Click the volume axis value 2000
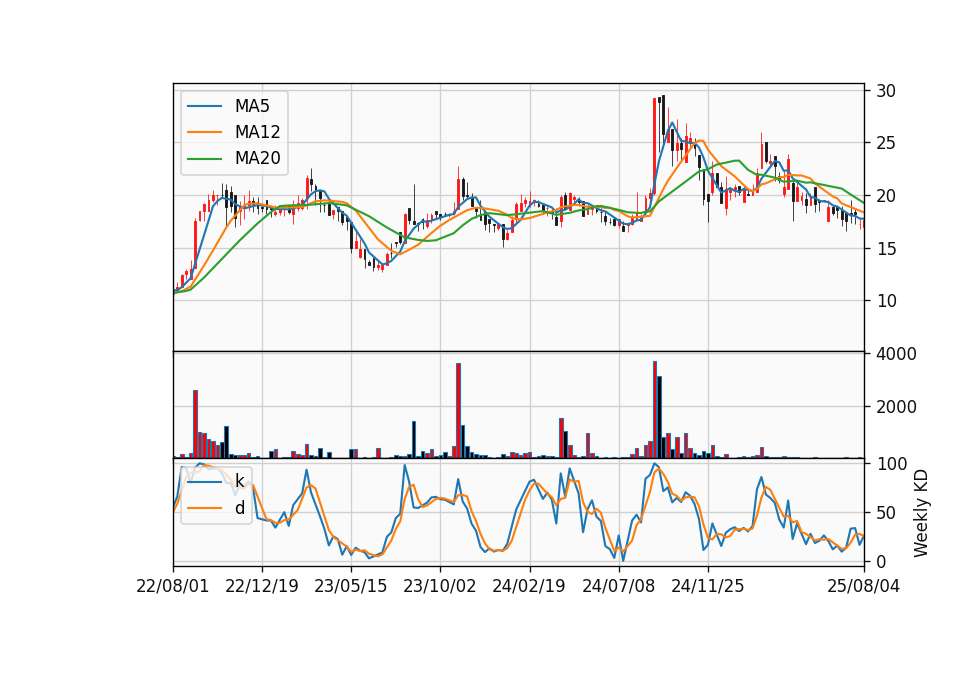This screenshot has height=690, width=960. 896,407
